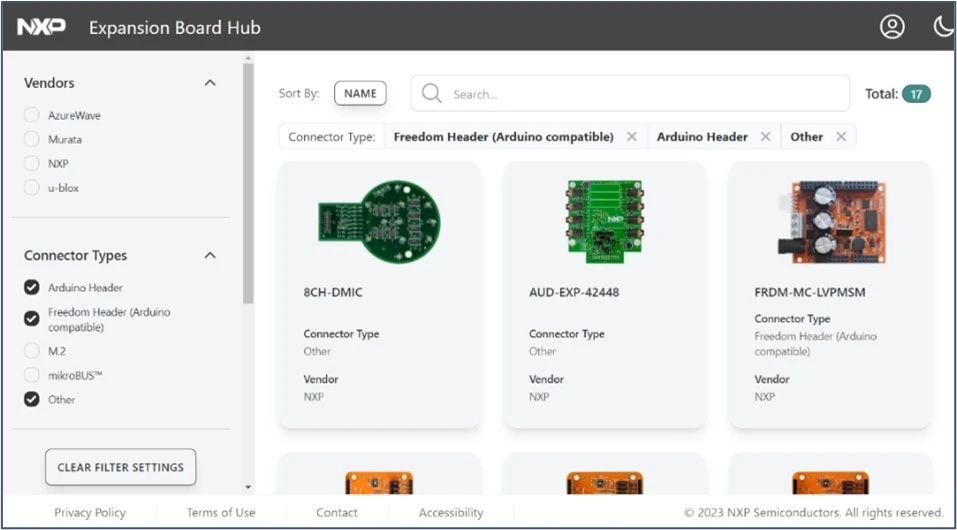Click the NAME sort button
Image resolution: width=957 pixels, height=530 pixels.
[x=360, y=93]
